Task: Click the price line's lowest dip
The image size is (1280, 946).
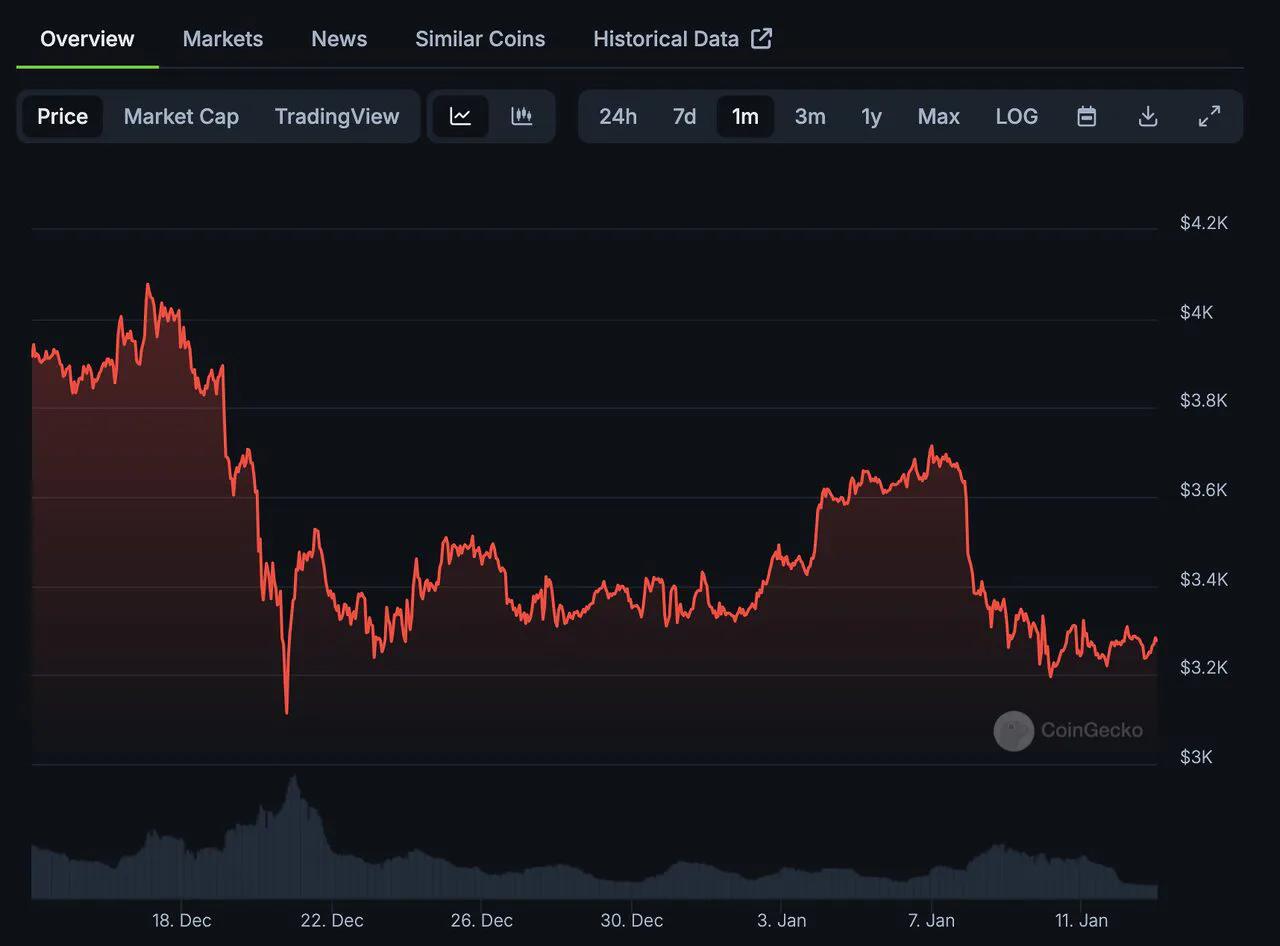Action: [x=287, y=712]
